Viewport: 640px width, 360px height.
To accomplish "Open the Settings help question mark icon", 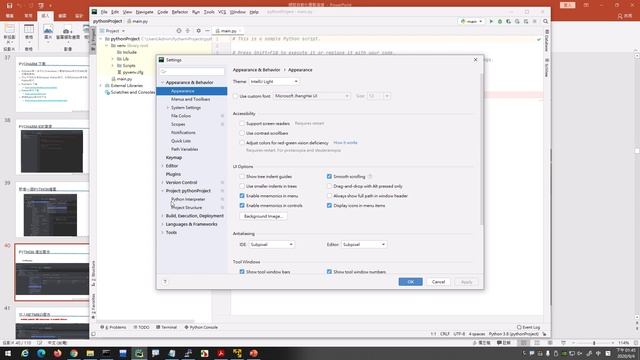I will pyautogui.click(x=165, y=282).
